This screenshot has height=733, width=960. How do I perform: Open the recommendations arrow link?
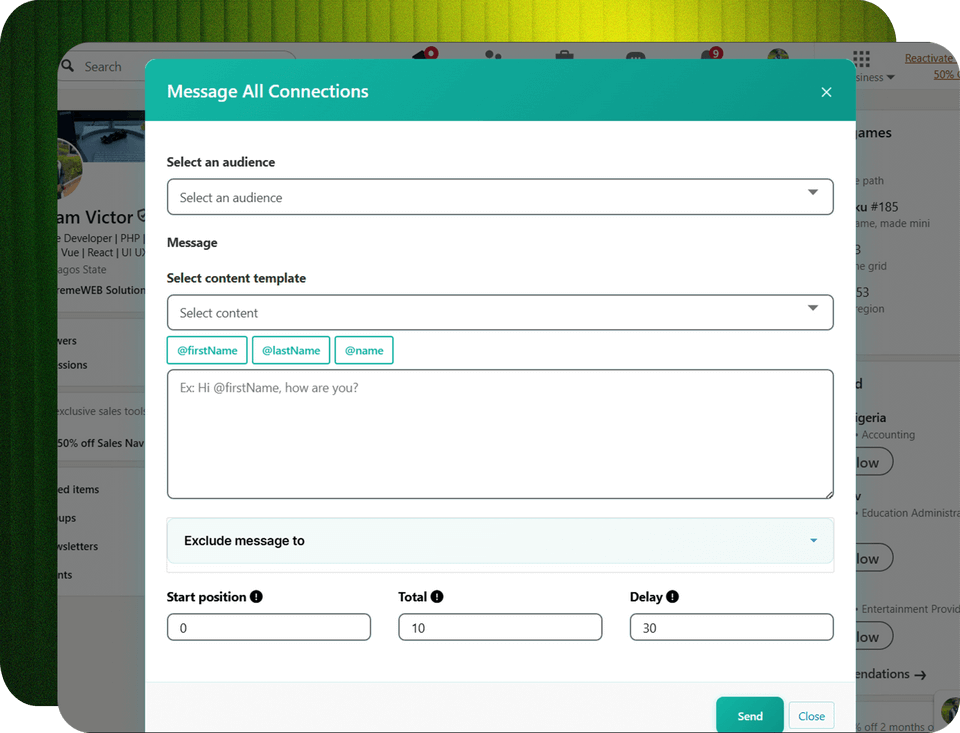click(x=891, y=674)
